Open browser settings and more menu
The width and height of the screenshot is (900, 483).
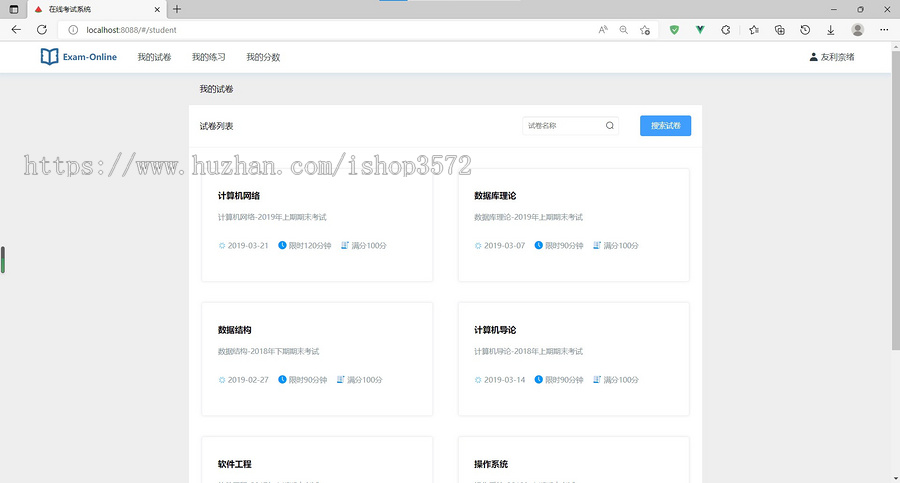884,30
